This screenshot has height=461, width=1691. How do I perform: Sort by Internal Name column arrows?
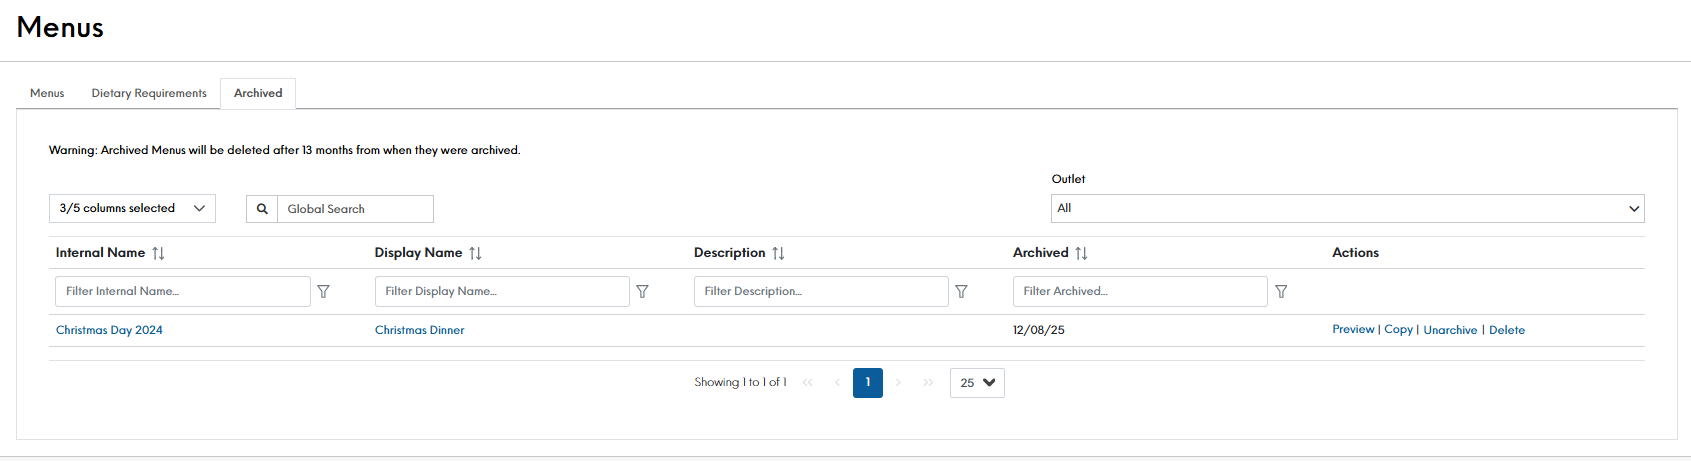click(158, 253)
